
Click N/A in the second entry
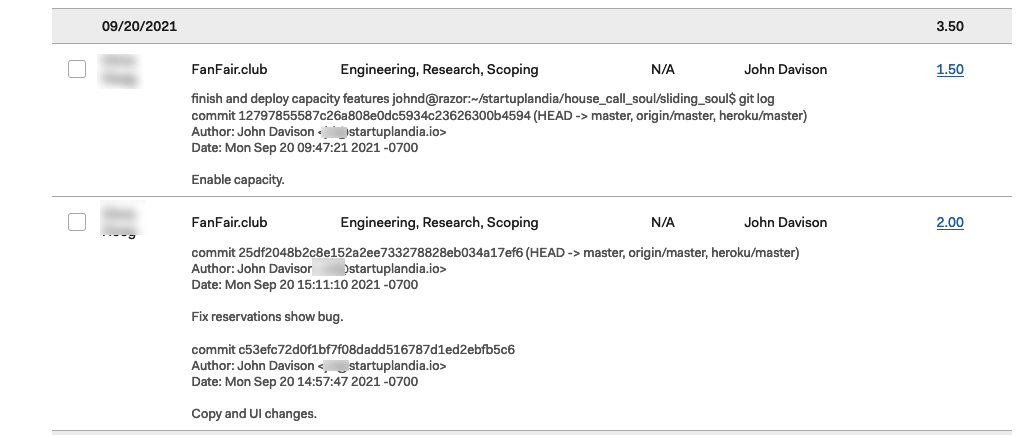coord(662,222)
